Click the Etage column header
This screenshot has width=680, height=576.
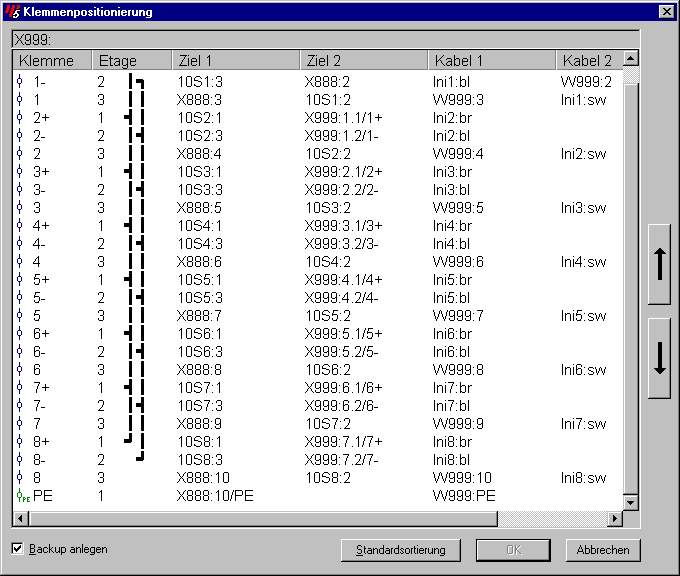coord(132,60)
